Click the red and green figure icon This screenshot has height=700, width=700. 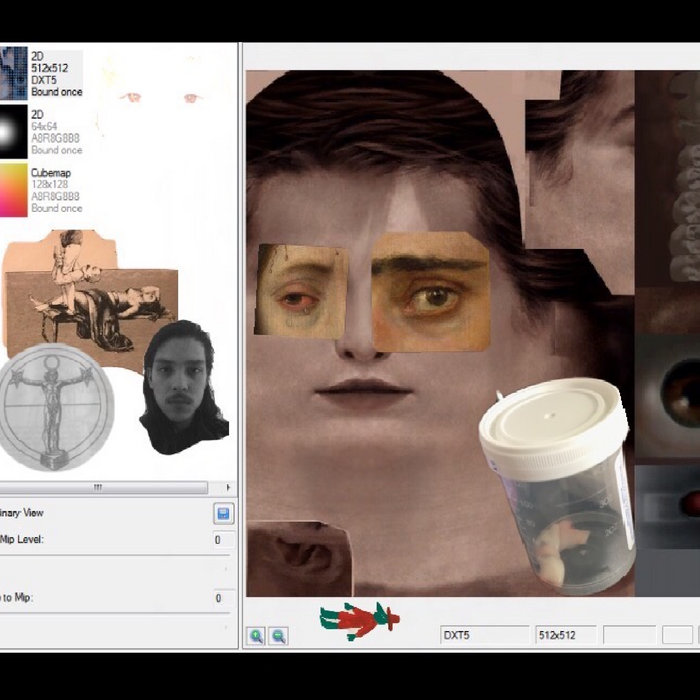359,620
